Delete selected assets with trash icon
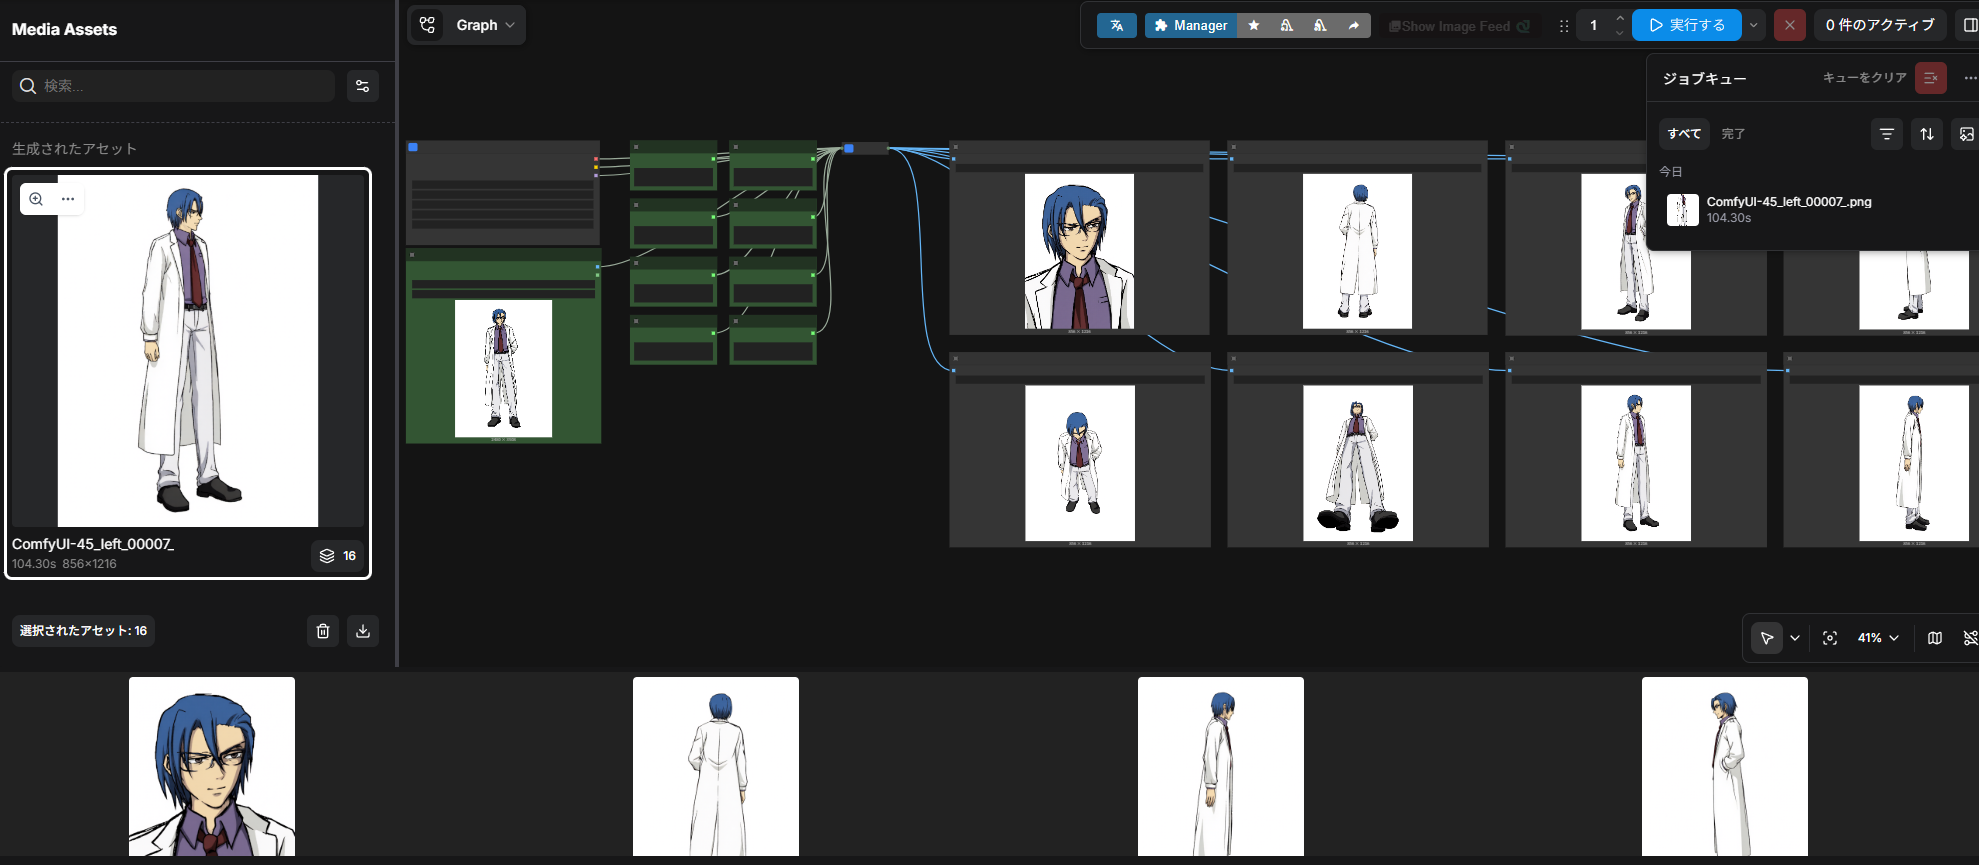The width and height of the screenshot is (1979, 865). pos(323,631)
